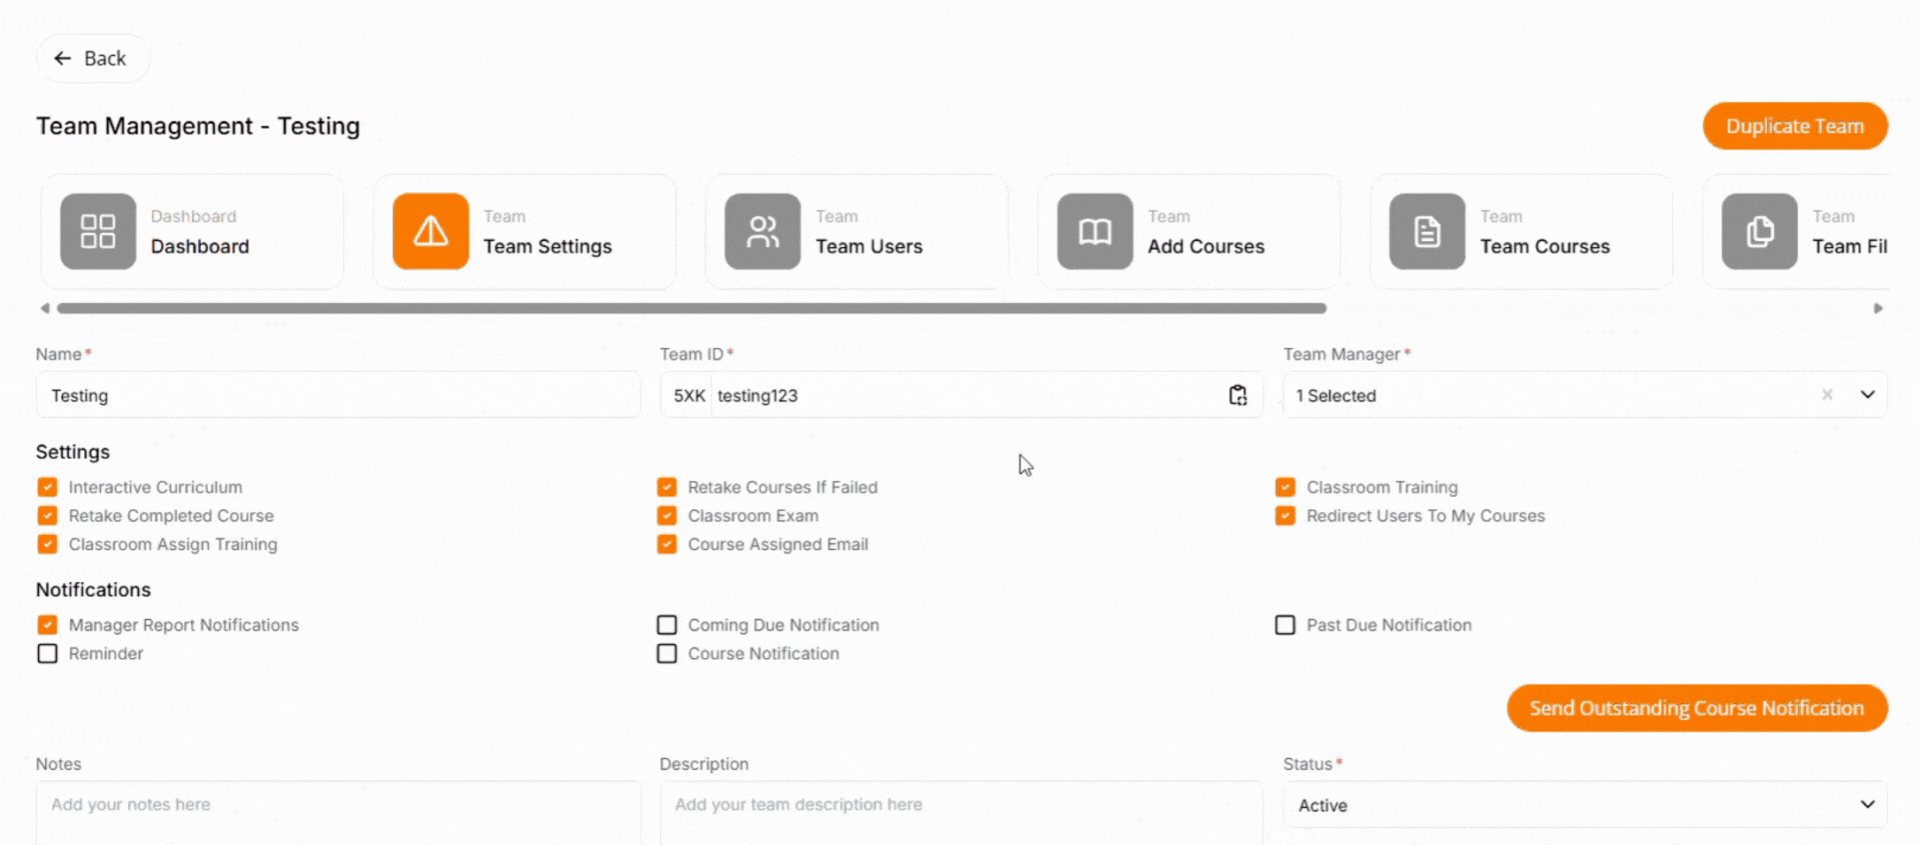Switch to the Team Courses tab label
Screen dimensions: 1920x845
1544,246
